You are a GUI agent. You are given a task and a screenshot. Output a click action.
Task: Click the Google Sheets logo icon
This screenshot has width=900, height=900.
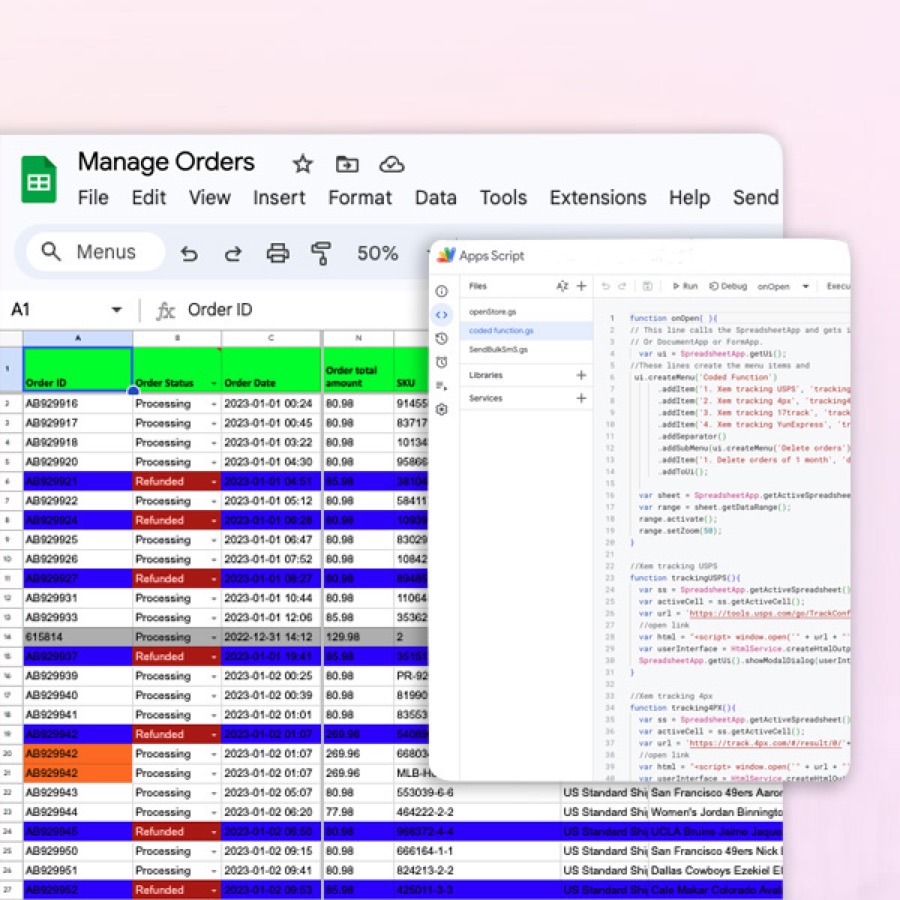coord(39,180)
